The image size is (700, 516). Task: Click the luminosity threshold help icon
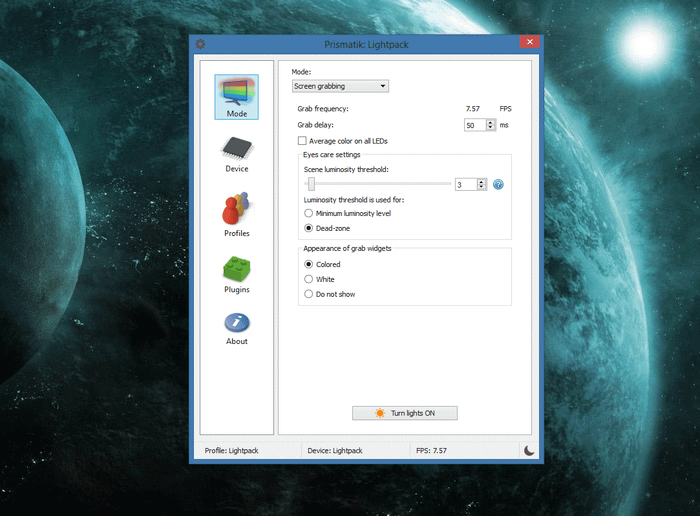click(x=498, y=184)
